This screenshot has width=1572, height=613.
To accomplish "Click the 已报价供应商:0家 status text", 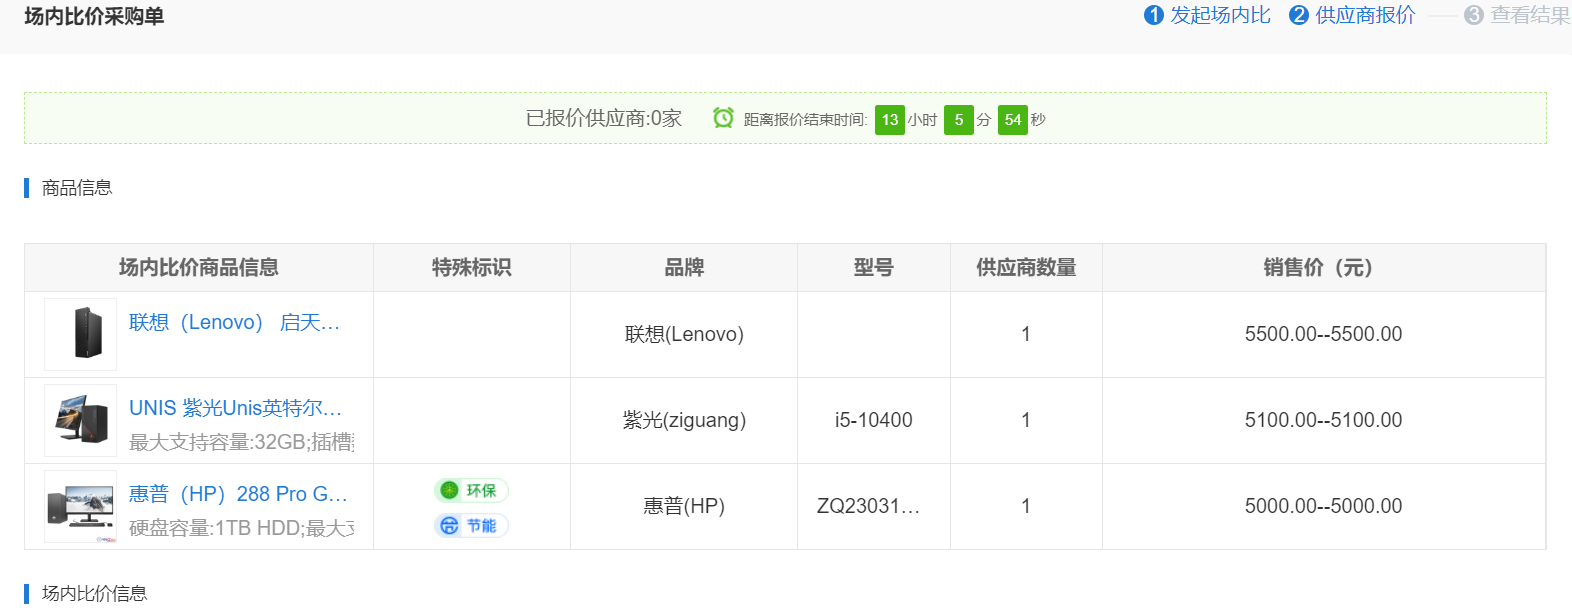I will point(604,118).
